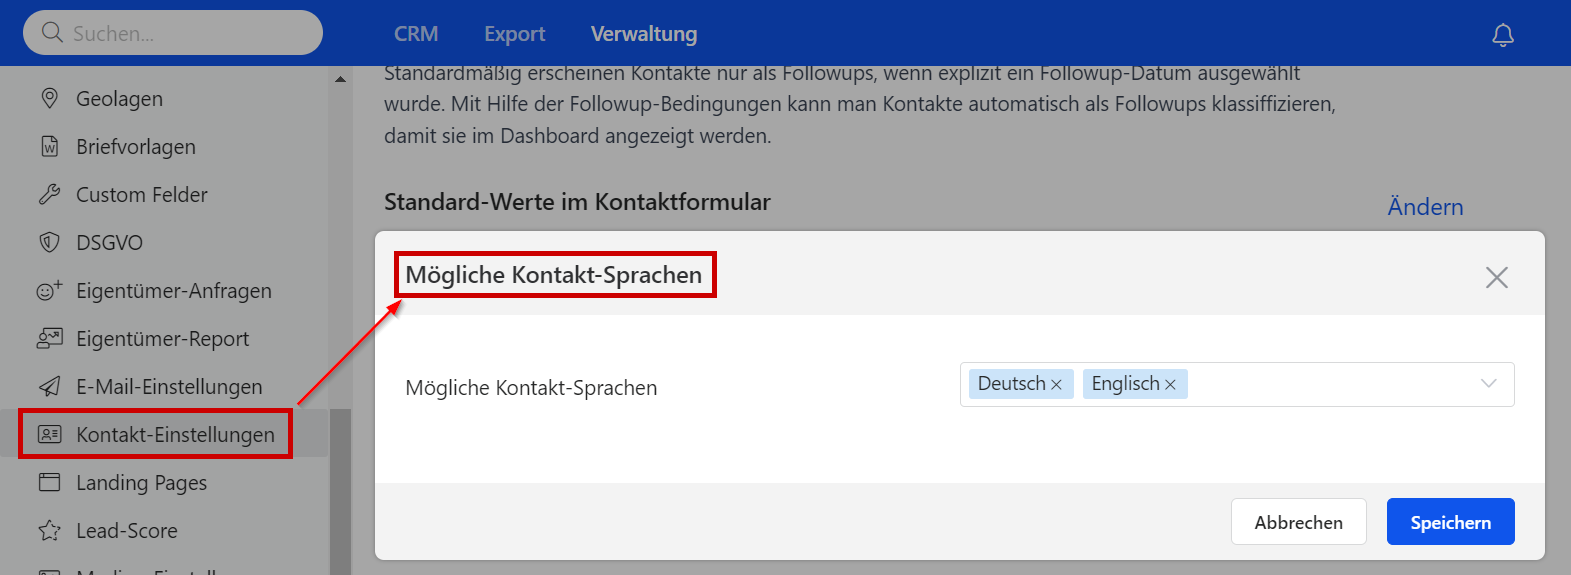Screen dimensions: 1571x575
Task: Open the CRM menu
Action: tap(416, 34)
